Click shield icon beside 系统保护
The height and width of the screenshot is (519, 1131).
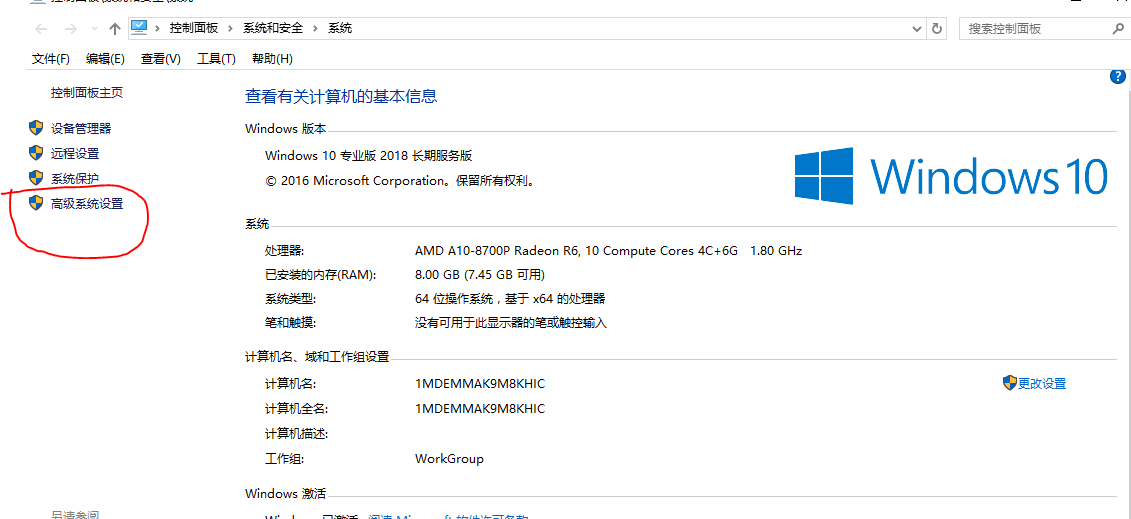coord(36,177)
